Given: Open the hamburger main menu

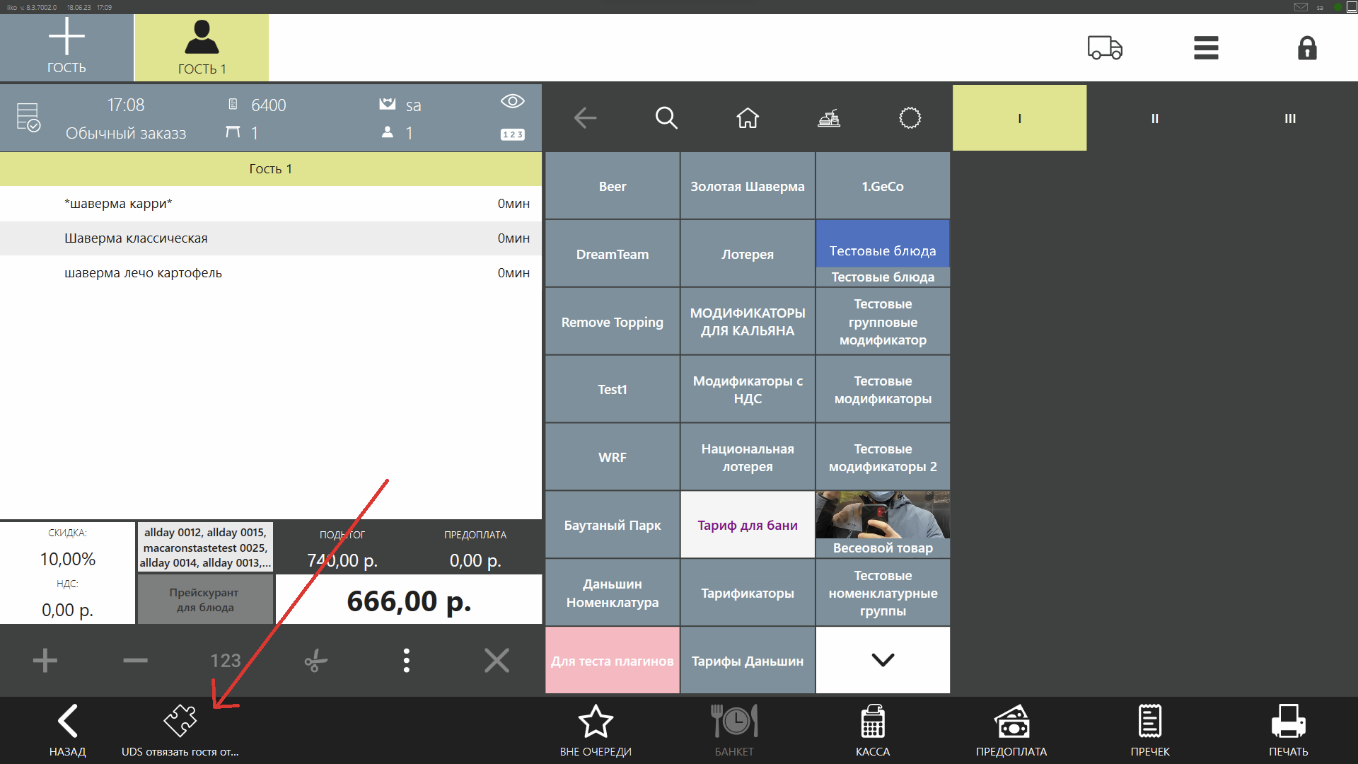Looking at the screenshot, I should [x=1206, y=48].
